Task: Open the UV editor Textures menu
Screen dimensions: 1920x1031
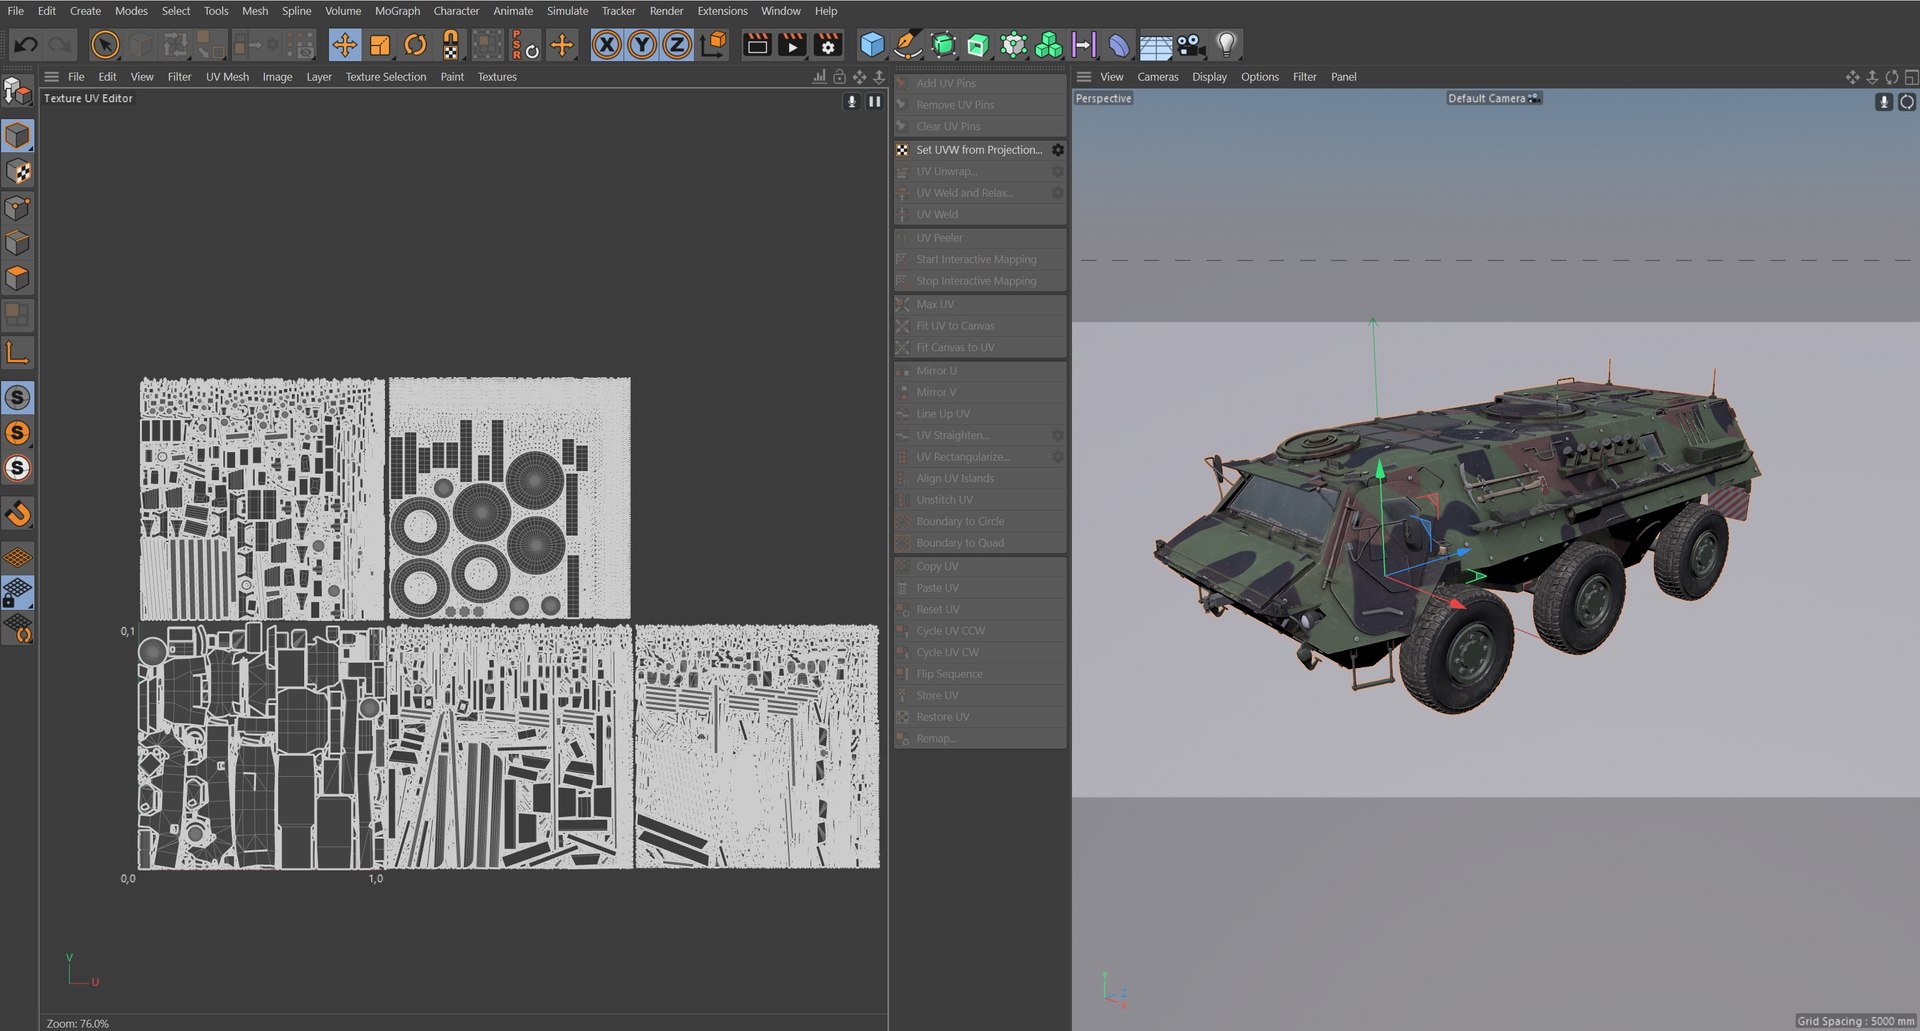Action: click(x=497, y=77)
